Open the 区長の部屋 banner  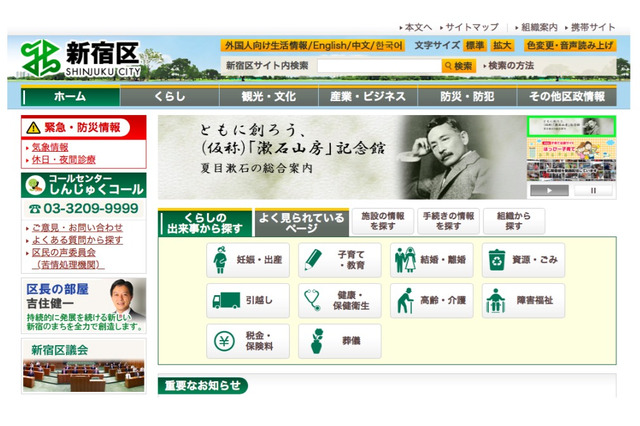(84, 306)
